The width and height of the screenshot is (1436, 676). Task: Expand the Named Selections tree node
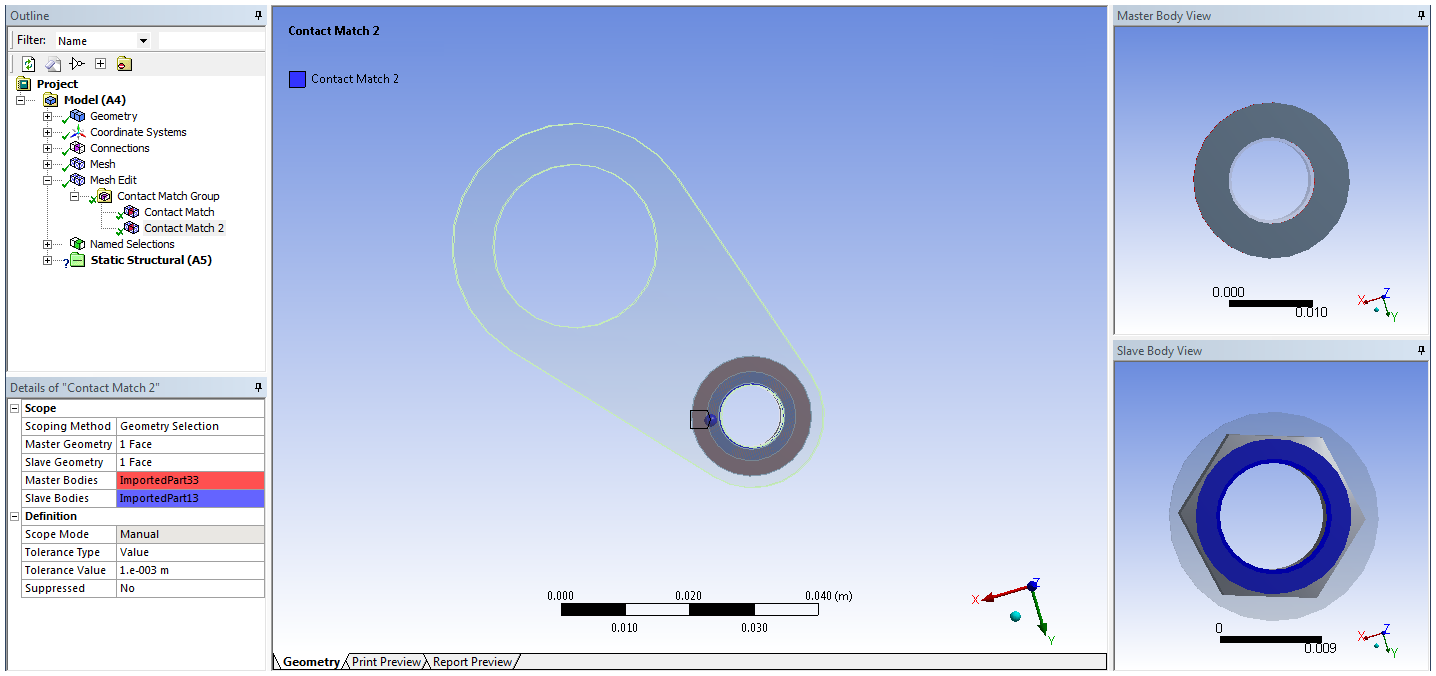pyautogui.click(x=47, y=244)
